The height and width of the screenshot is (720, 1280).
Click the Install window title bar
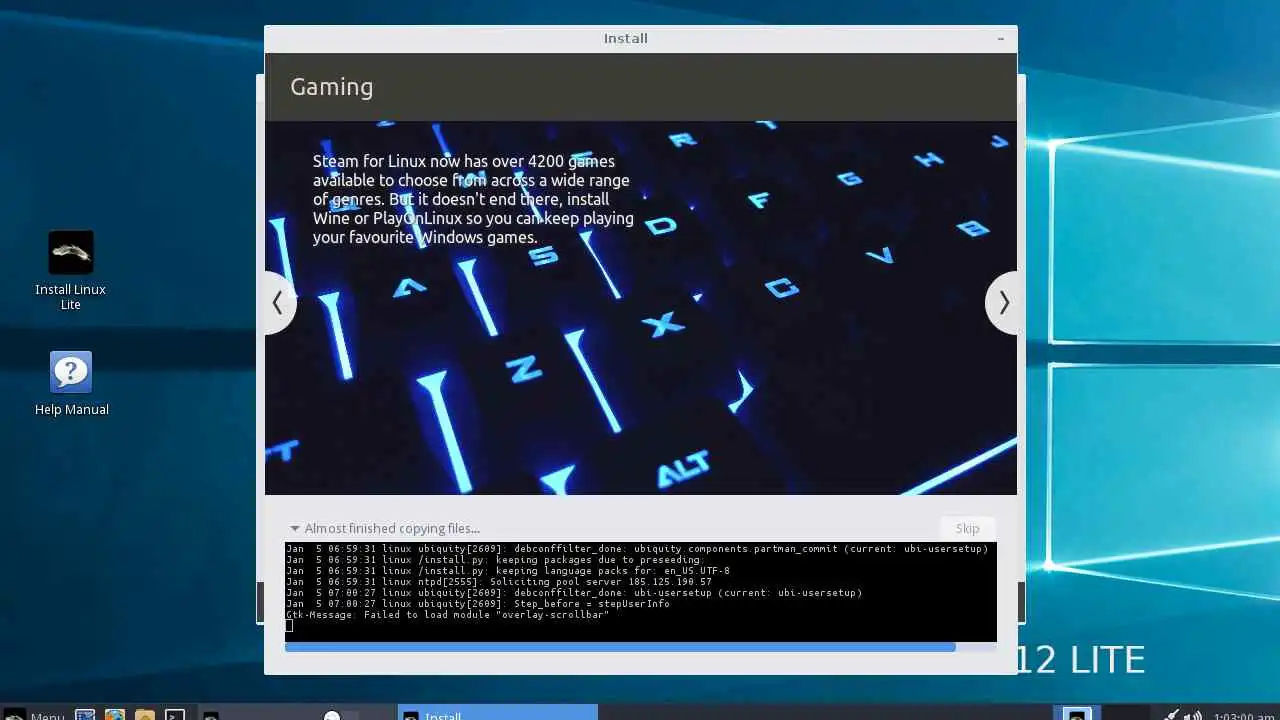(640, 38)
